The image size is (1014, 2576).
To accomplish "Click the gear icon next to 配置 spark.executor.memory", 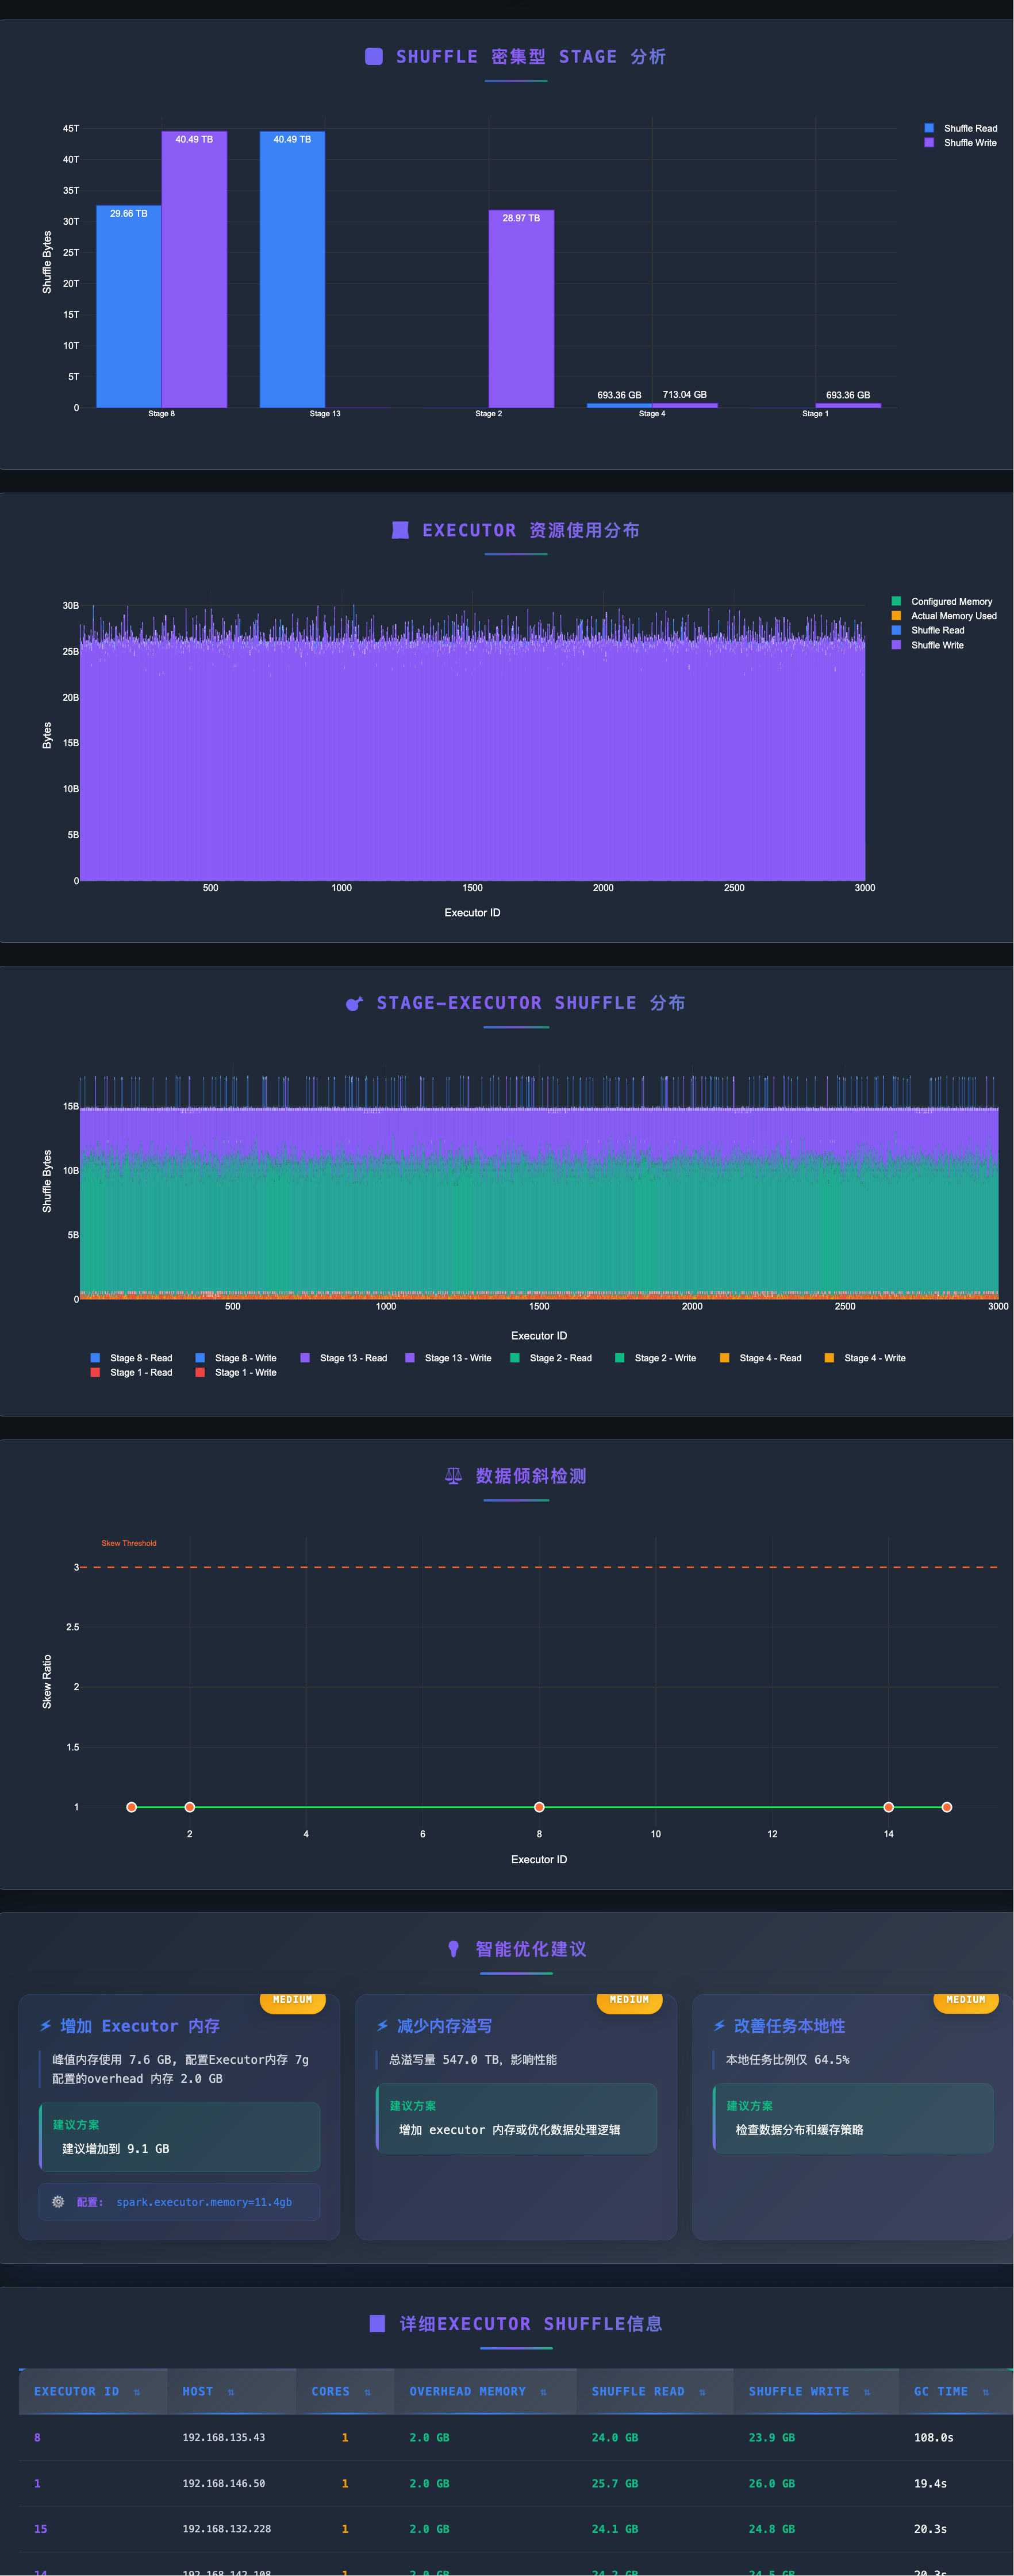I will [58, 2202].
